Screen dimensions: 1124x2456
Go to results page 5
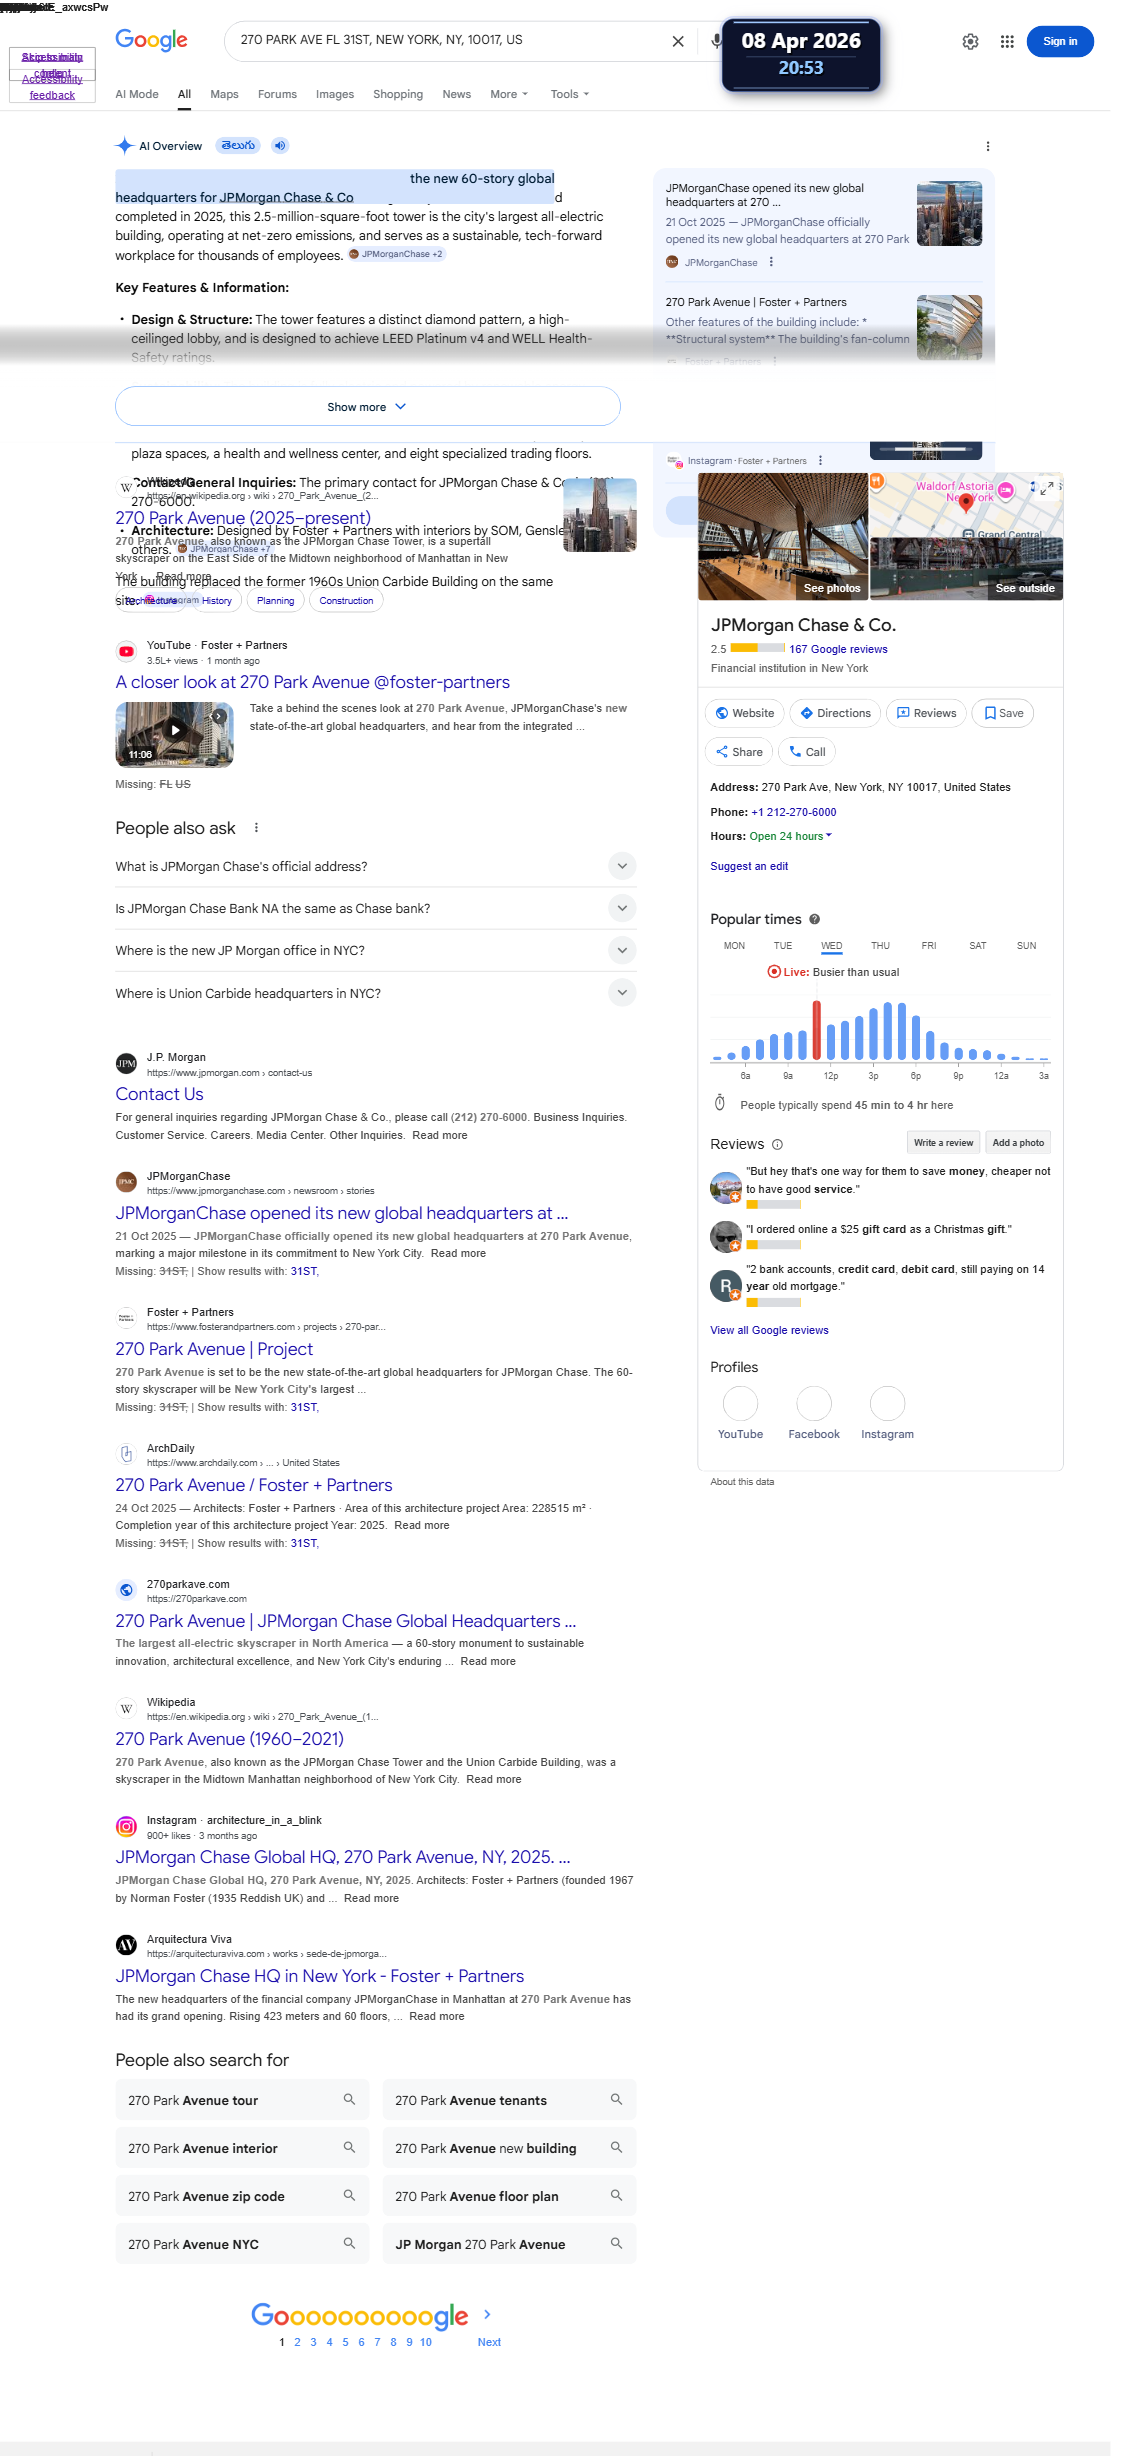[x=345, y=2342]
